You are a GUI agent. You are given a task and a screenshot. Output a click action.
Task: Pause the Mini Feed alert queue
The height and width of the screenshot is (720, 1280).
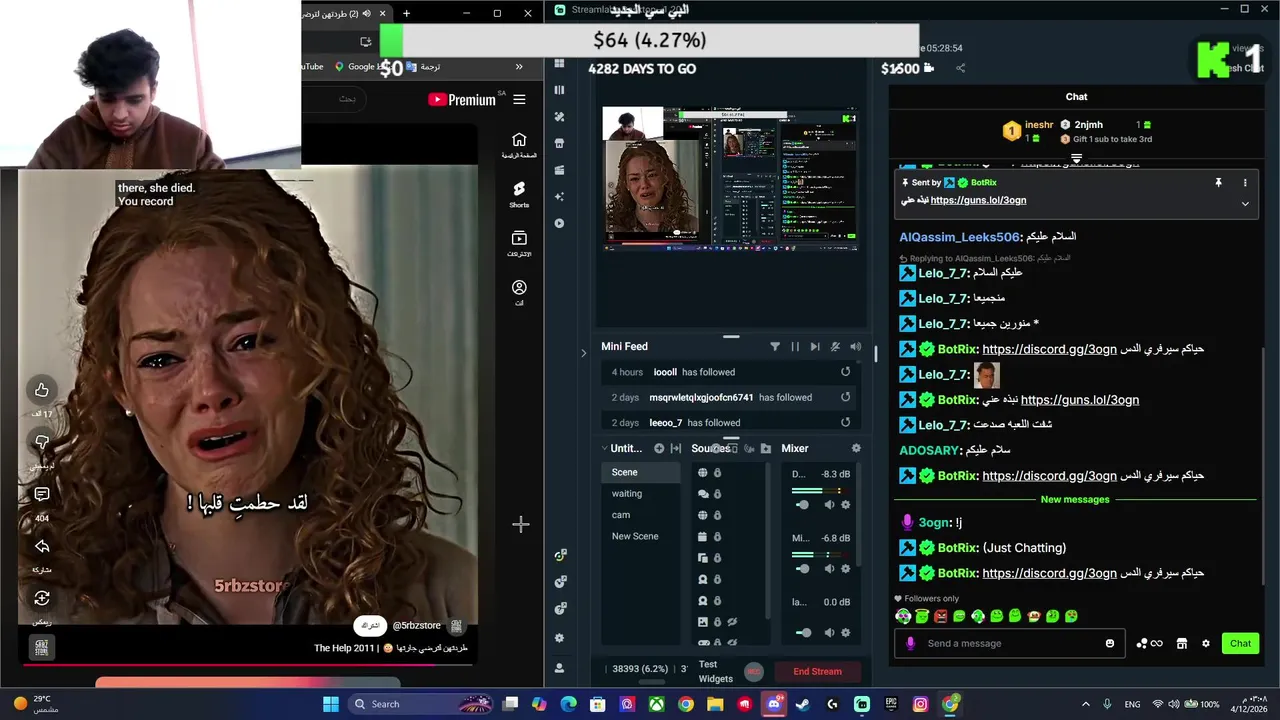[795, 346]
